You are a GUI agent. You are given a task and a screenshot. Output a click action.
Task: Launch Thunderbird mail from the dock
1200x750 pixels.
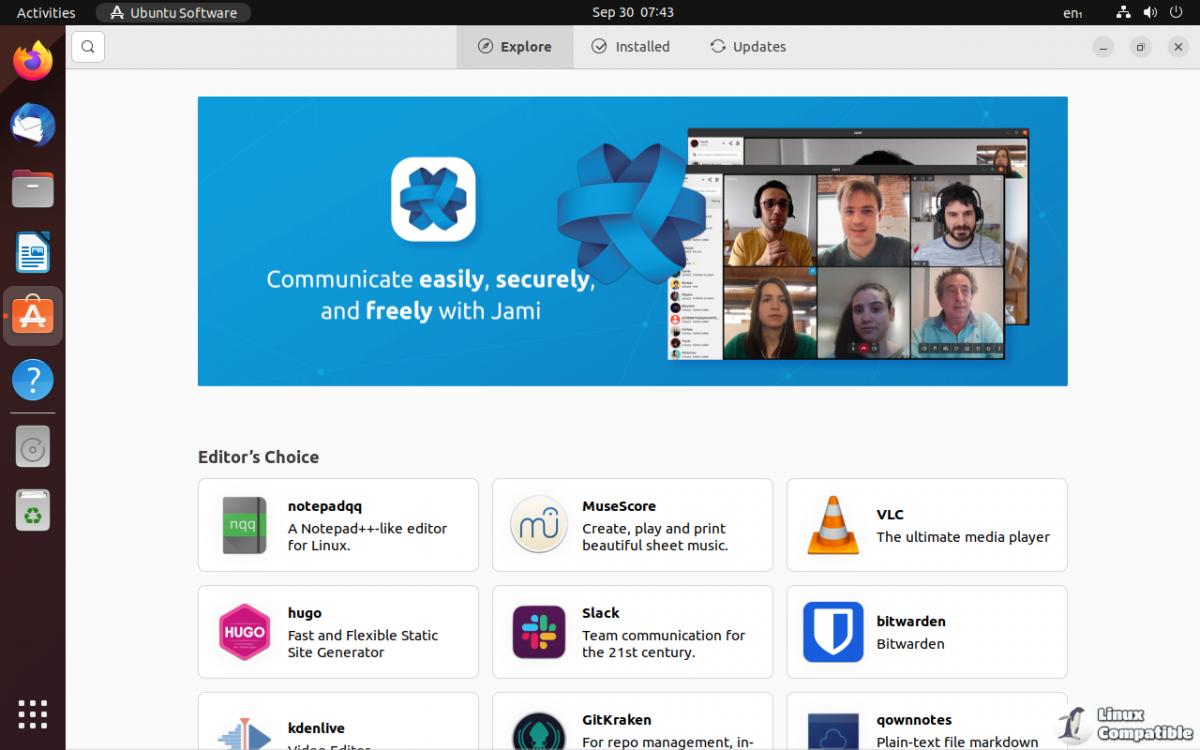pos(33,125)
